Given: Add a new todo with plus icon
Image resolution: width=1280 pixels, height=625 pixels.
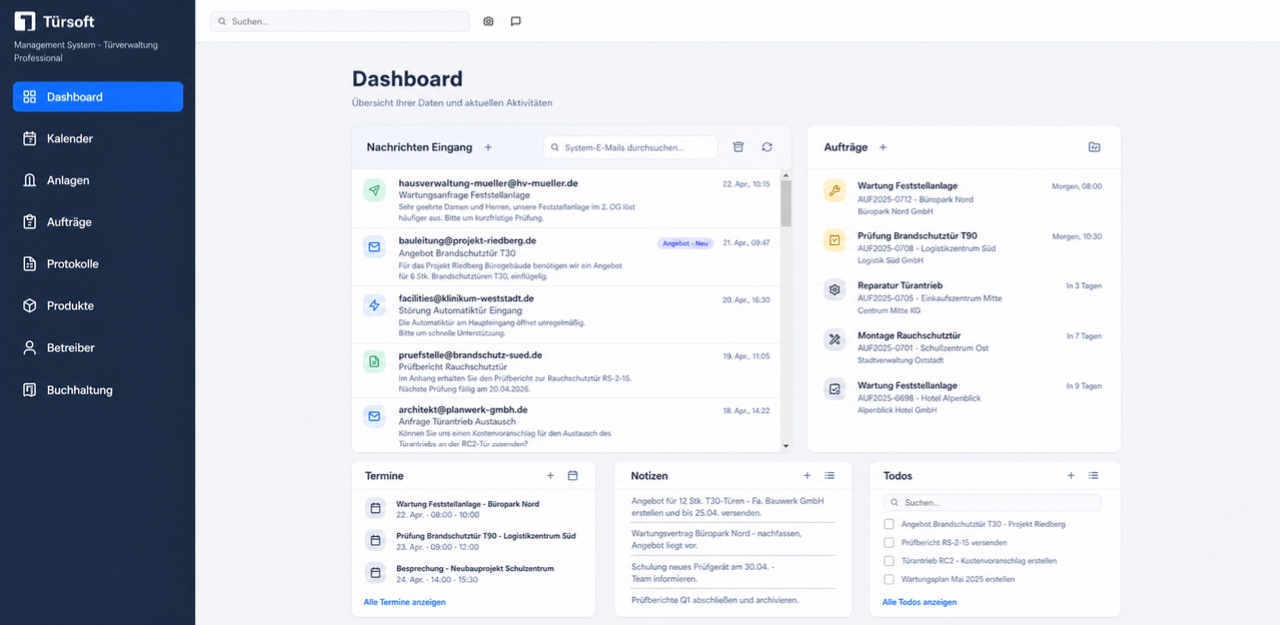Looking at the screenshot, I should [x=1071, y=476].
